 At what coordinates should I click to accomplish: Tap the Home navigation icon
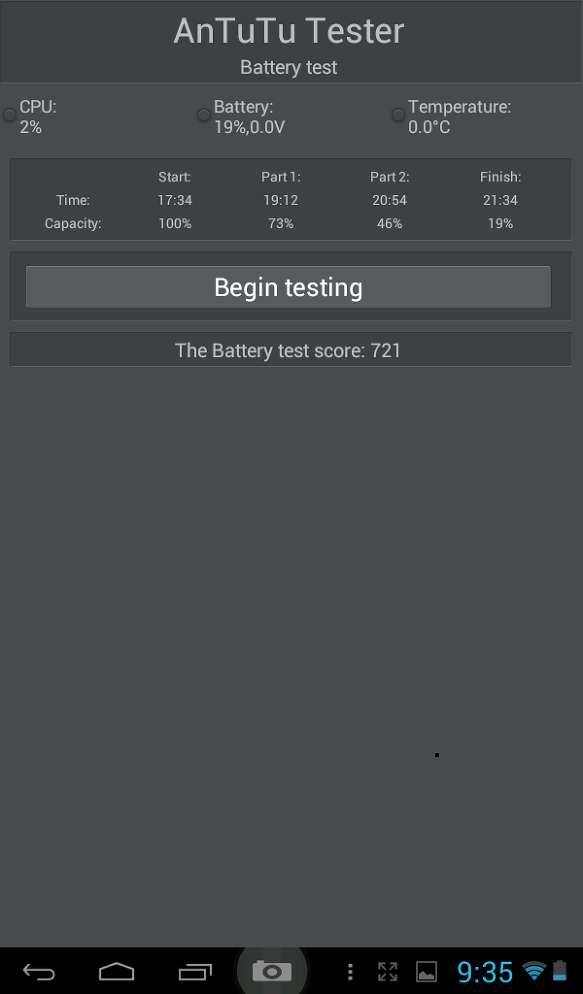(117, 971)
